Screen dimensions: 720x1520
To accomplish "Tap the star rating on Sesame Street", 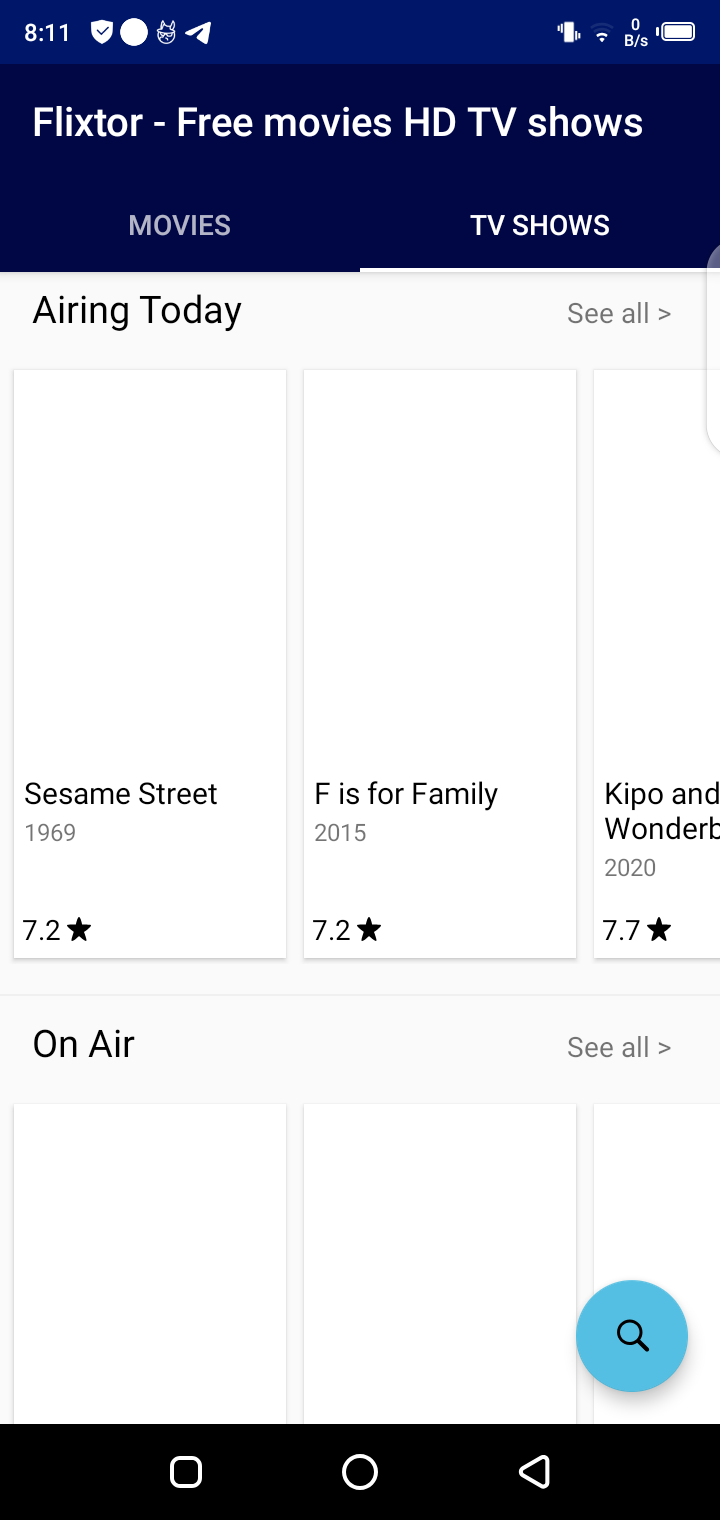I will (x=58, y=931).
